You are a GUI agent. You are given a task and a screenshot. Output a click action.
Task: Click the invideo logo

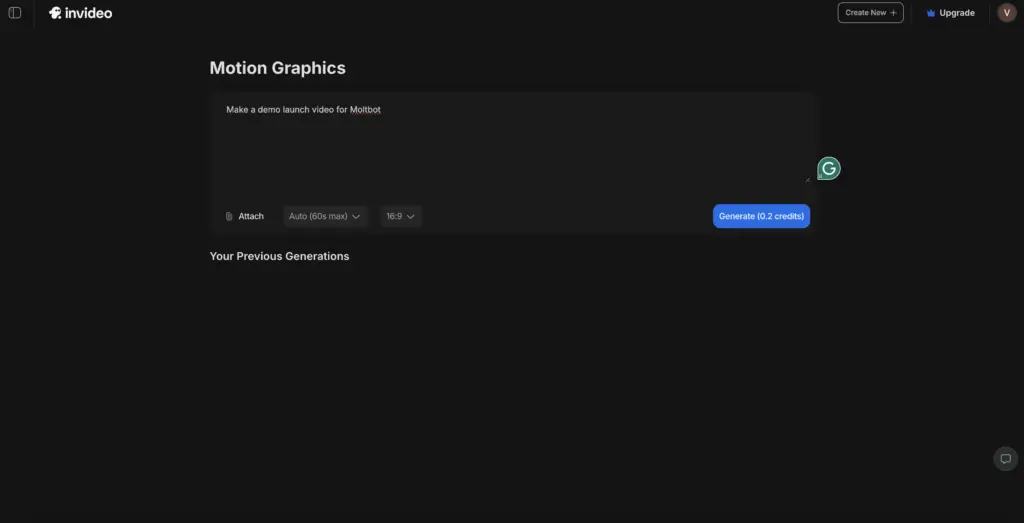[x=80, y=13]
